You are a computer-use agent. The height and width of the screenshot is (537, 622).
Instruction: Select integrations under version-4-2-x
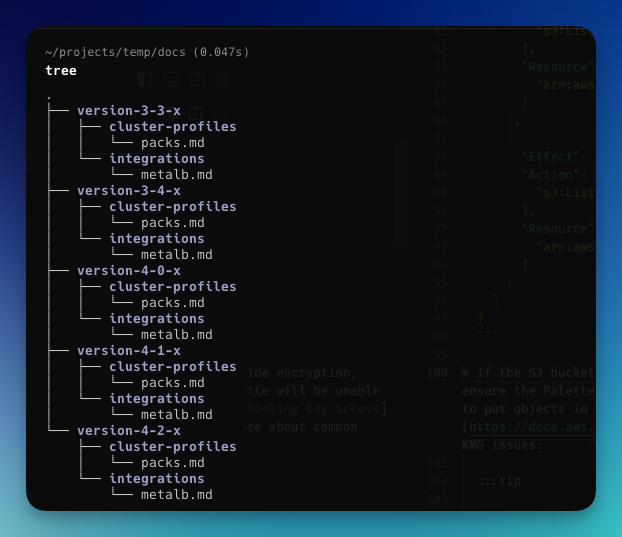pyautogui.click(x=157, y=479)
